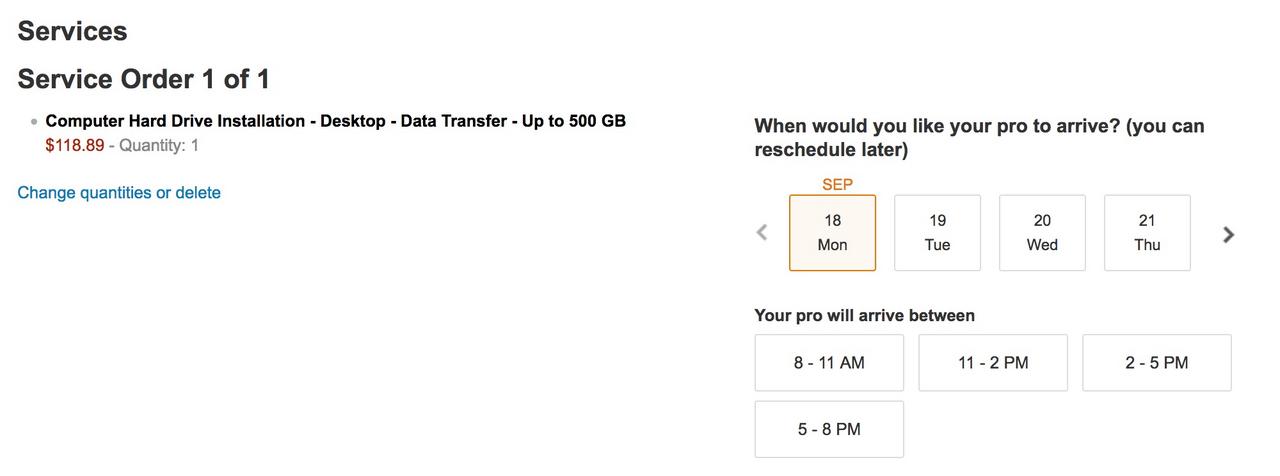The height and width of the screenshot is (476, 1280).
Task: Open Change quantities or delete link
Action: point(119,193)
